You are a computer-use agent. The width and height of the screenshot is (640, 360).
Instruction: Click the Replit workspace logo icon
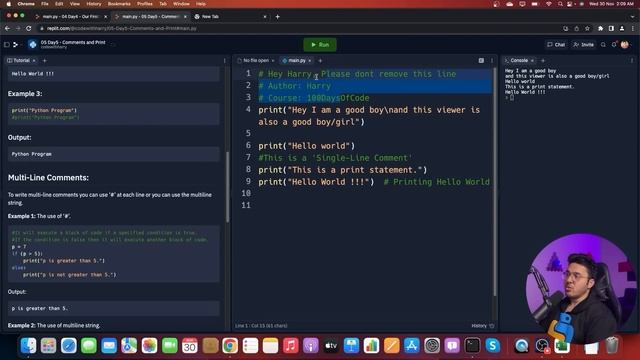tap(16, 44)
